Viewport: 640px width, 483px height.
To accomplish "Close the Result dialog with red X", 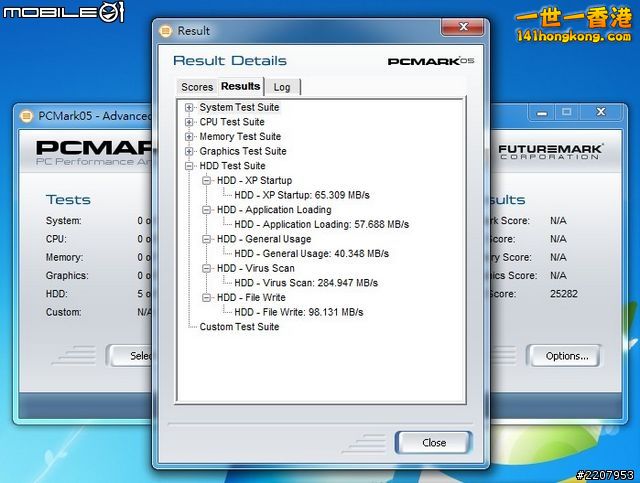I will tap(463, 29).
